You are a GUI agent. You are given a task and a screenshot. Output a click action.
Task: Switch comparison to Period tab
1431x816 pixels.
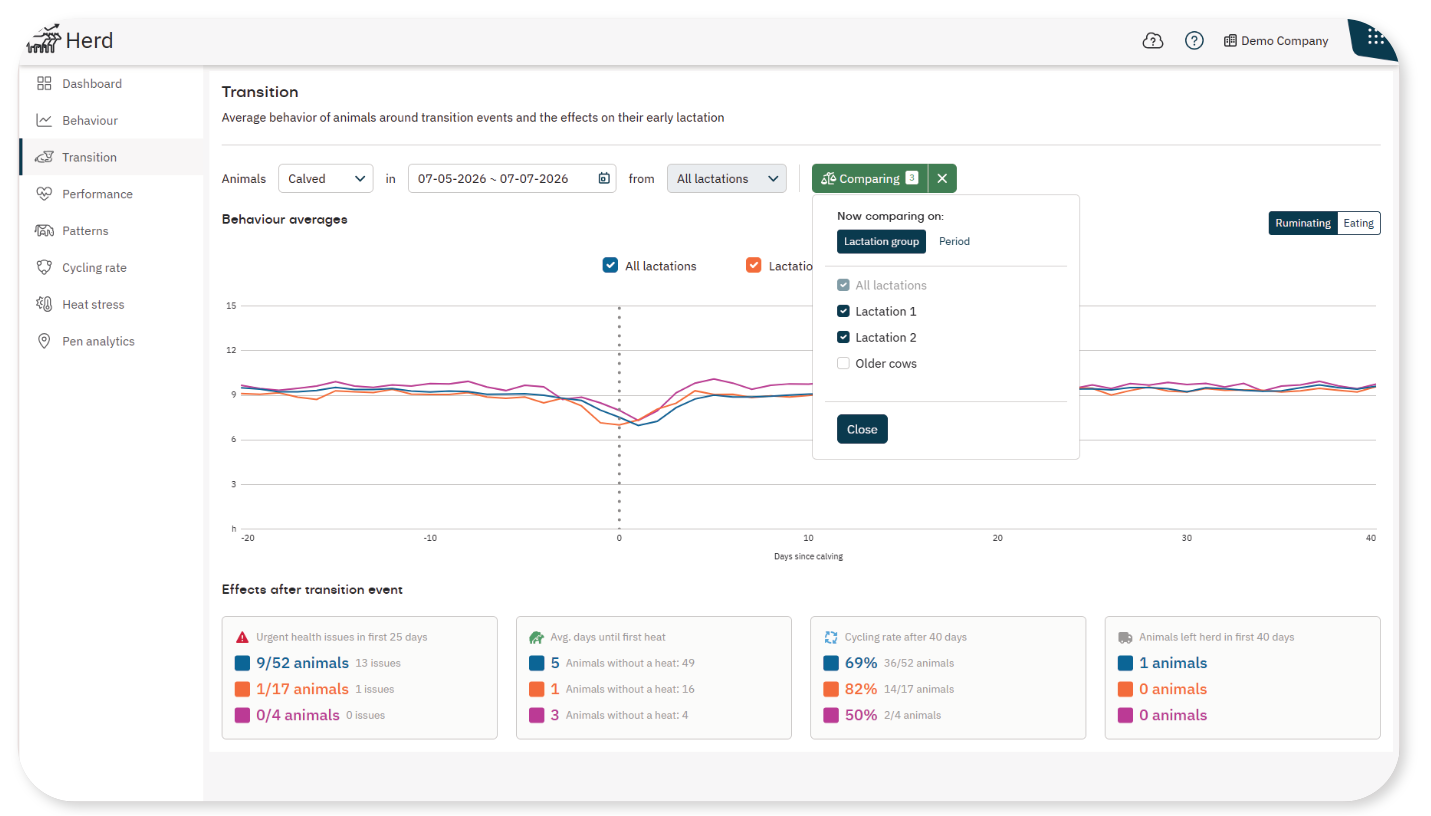pyautogui.click(x=954, y=241)
